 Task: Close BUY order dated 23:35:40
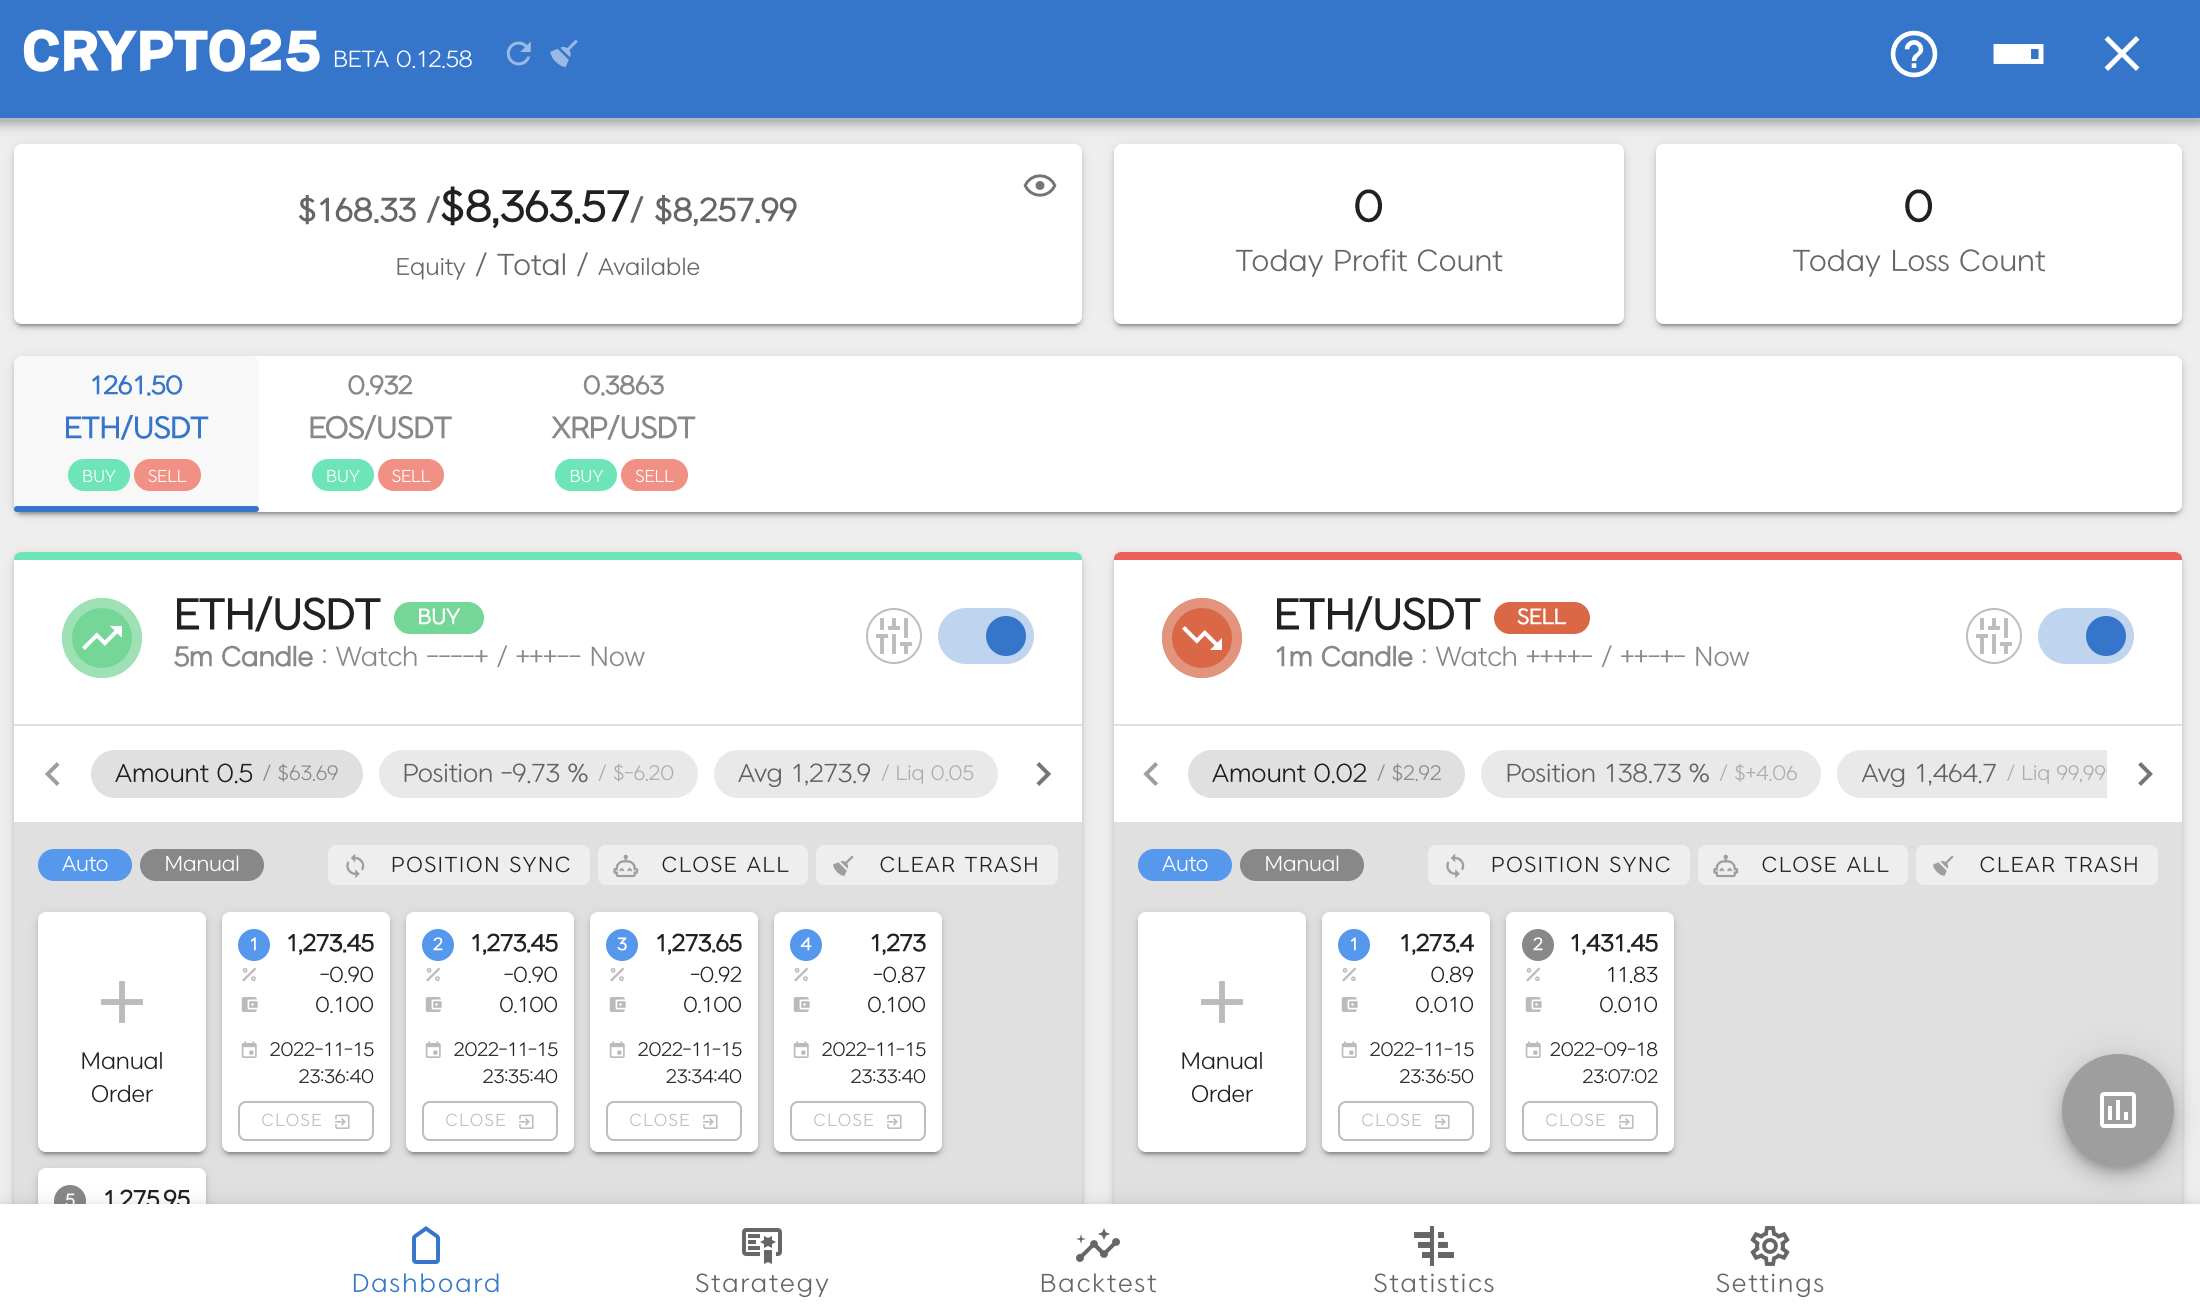click(490, 1121)
